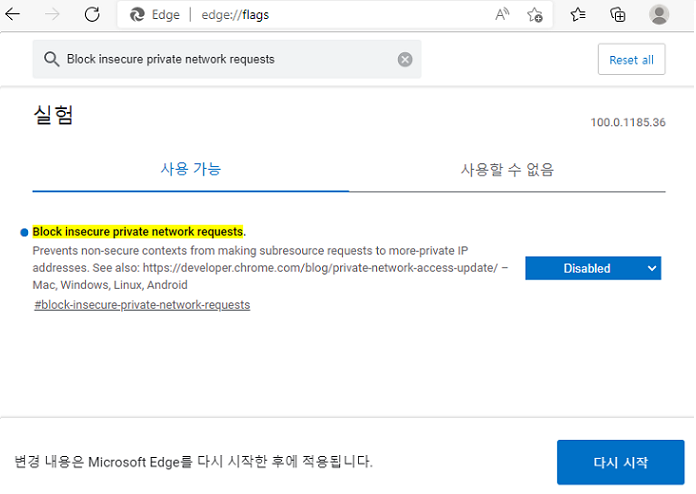This screenshot has width=696, height=494.
Task: Click the edge://flags address bar
Action: click(x=335, y=15)
